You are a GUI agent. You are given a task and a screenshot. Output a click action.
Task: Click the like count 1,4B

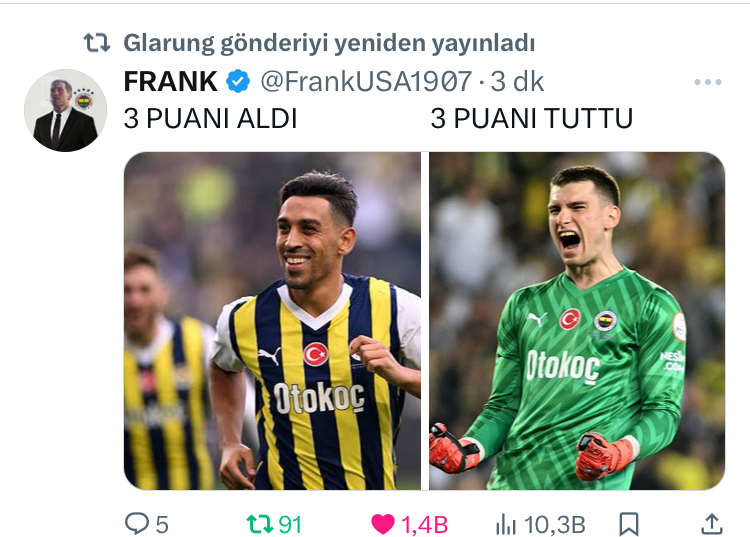click(x=424, y=525)
